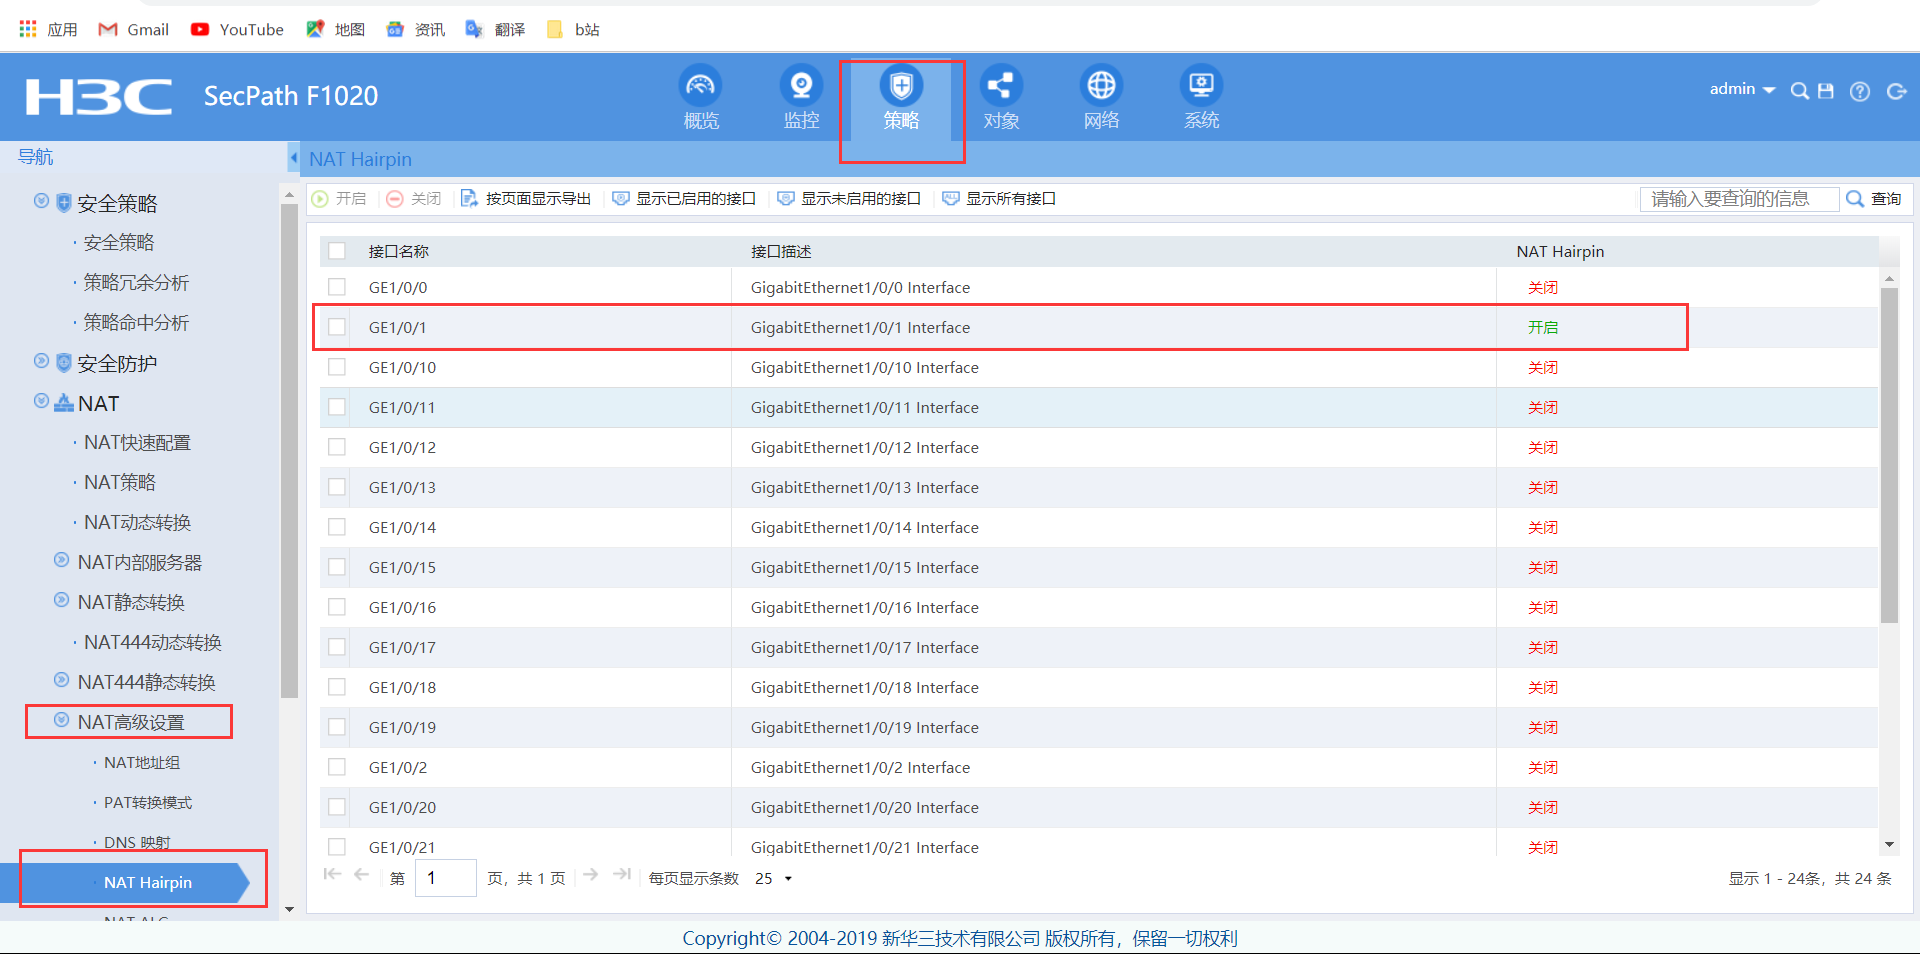
Task: Go to the first page arrow
Action: (x=332, y=875)
